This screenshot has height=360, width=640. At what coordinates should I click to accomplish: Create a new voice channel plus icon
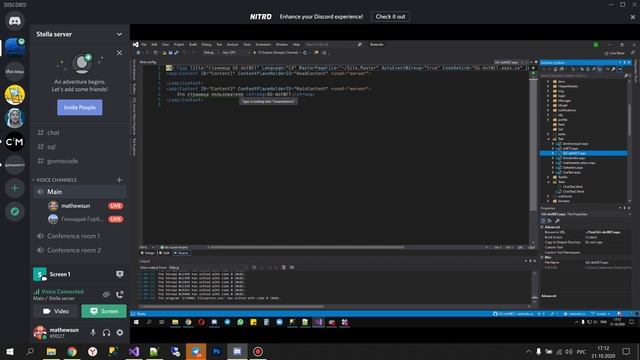pyautogui.click(x=120, y=180)
